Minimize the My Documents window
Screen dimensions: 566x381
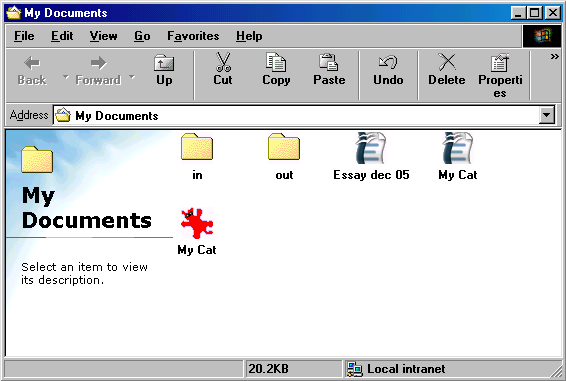[x=518, y=13]
